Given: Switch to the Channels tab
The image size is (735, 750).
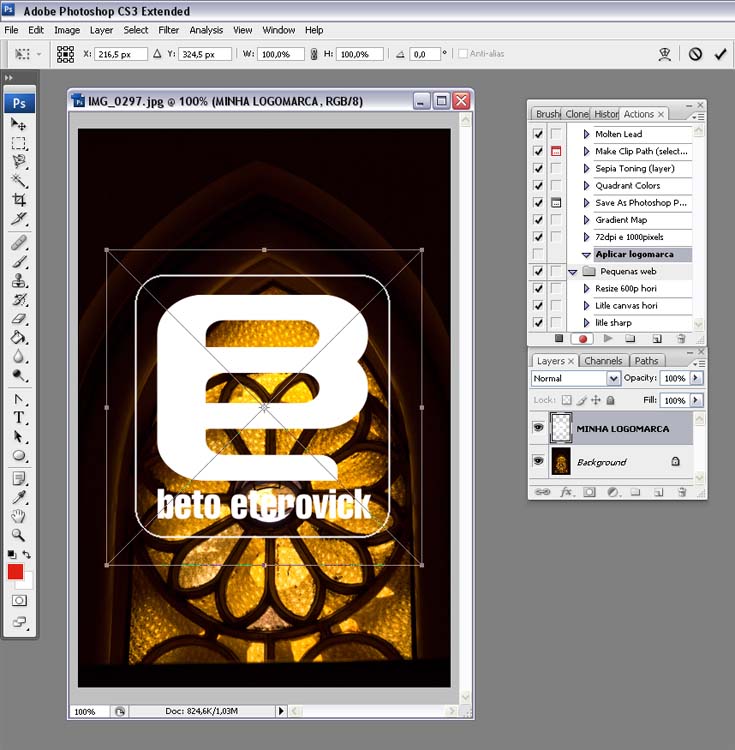Looking at the screenshot, I should point(603,361).
